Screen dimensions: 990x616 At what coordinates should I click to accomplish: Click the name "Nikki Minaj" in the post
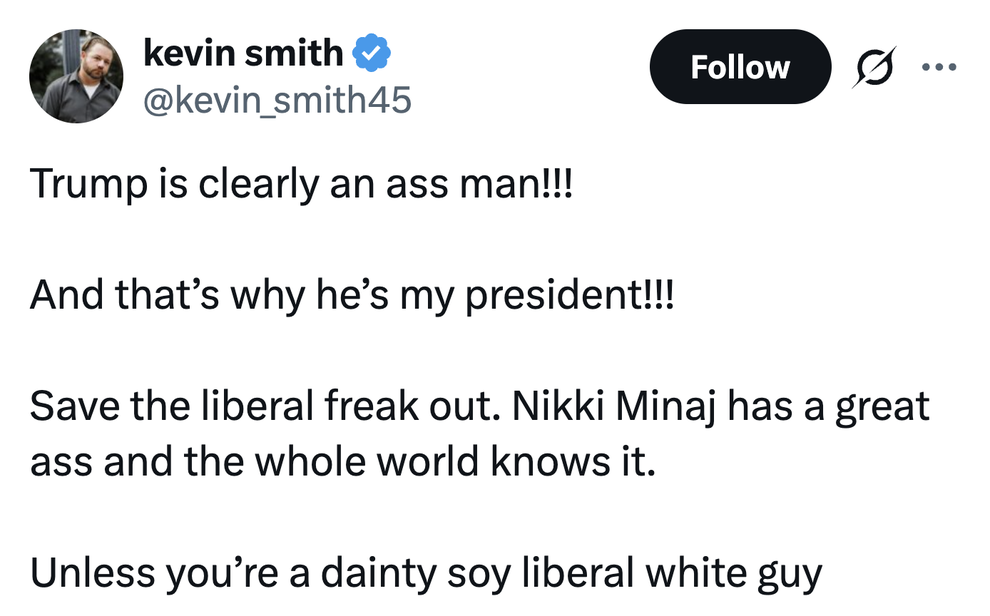tap(614, 406)
